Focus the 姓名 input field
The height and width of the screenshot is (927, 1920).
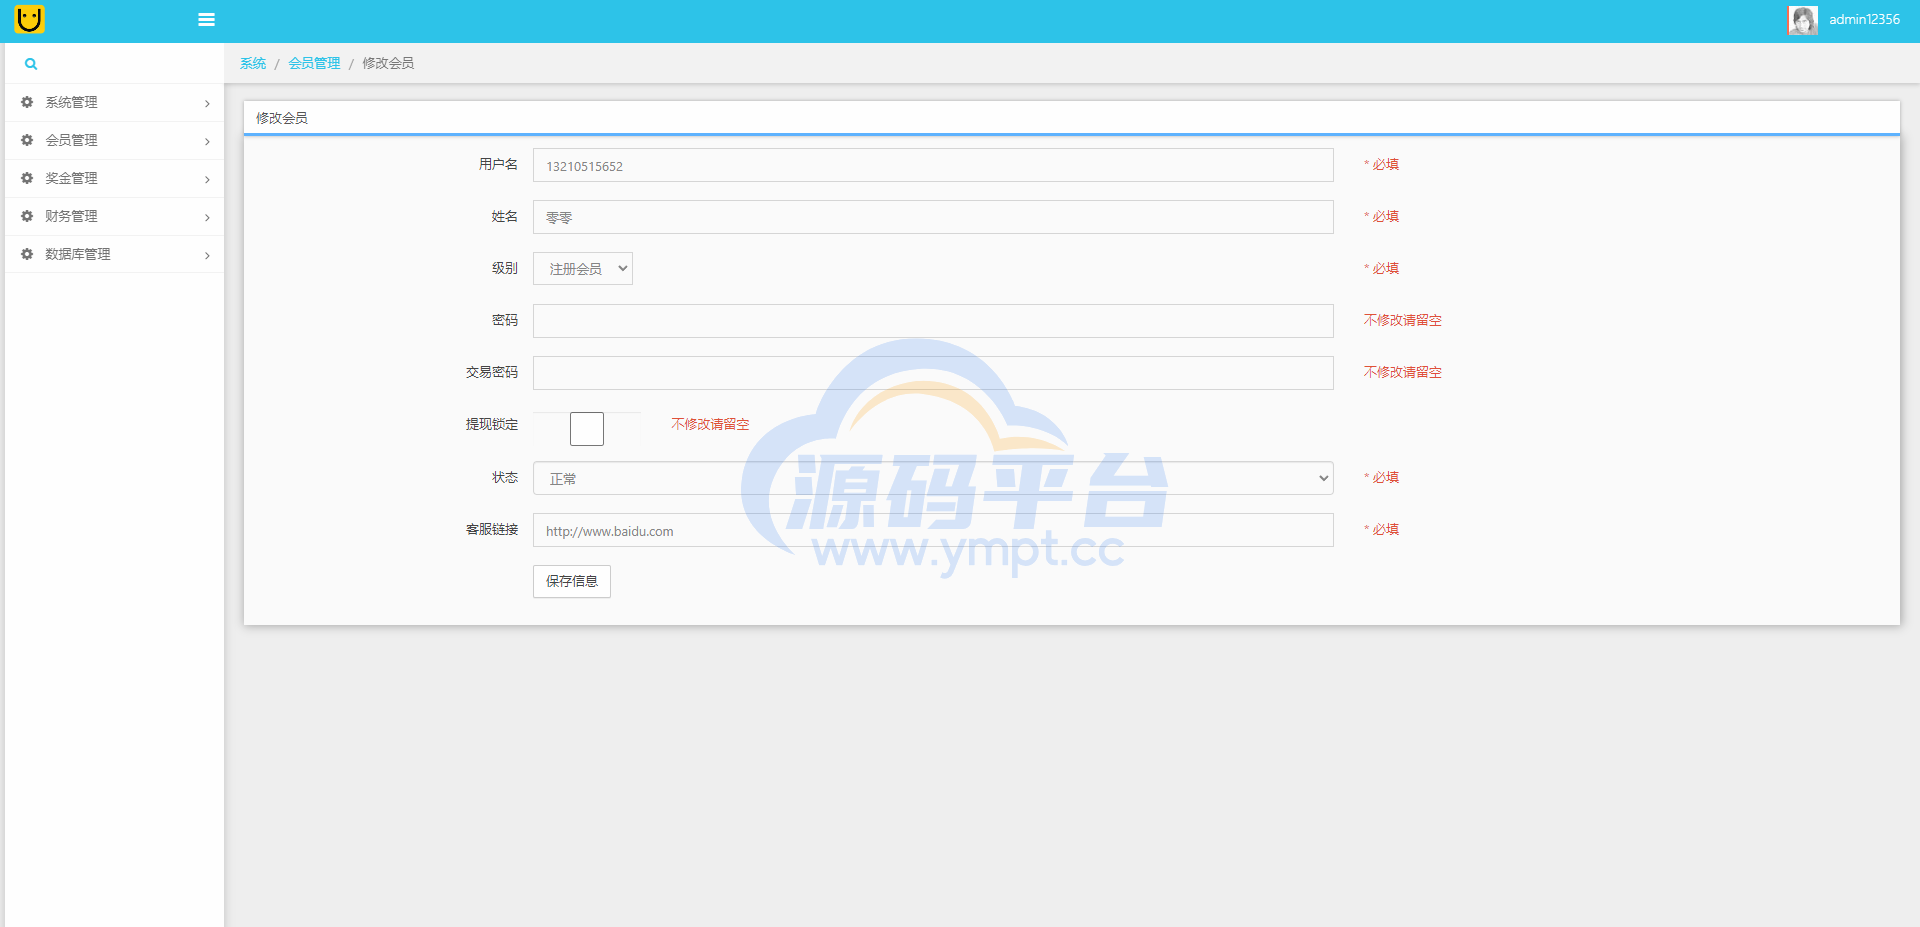point(933,217)
